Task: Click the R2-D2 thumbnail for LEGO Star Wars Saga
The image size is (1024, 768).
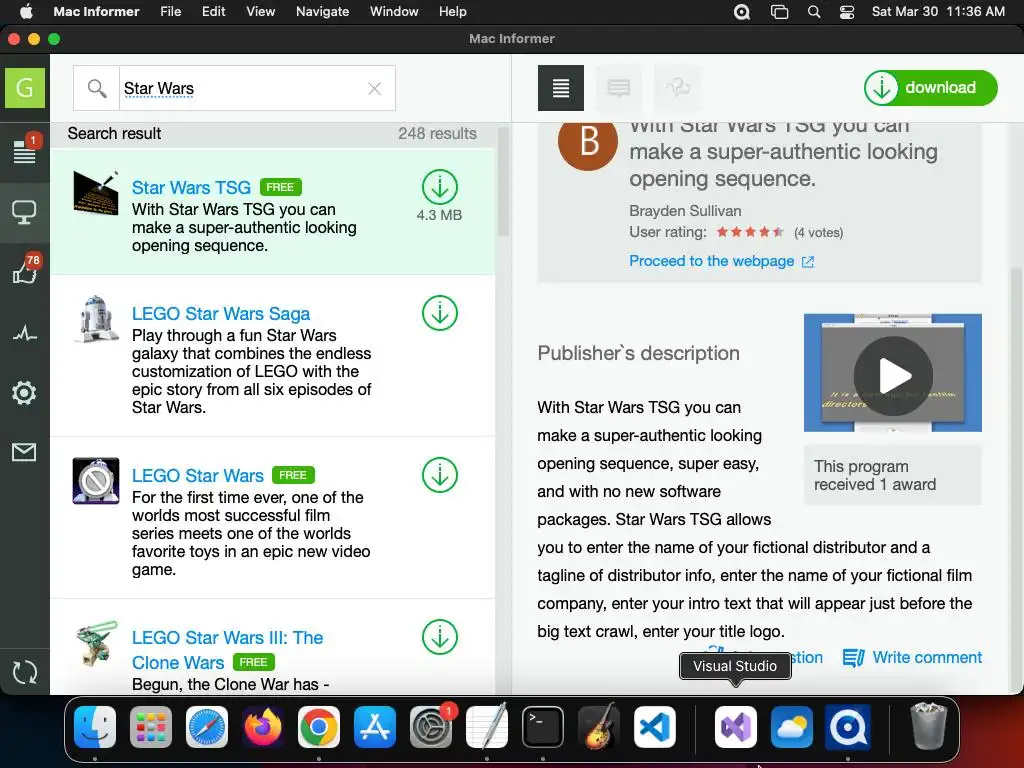Action: 96,319
